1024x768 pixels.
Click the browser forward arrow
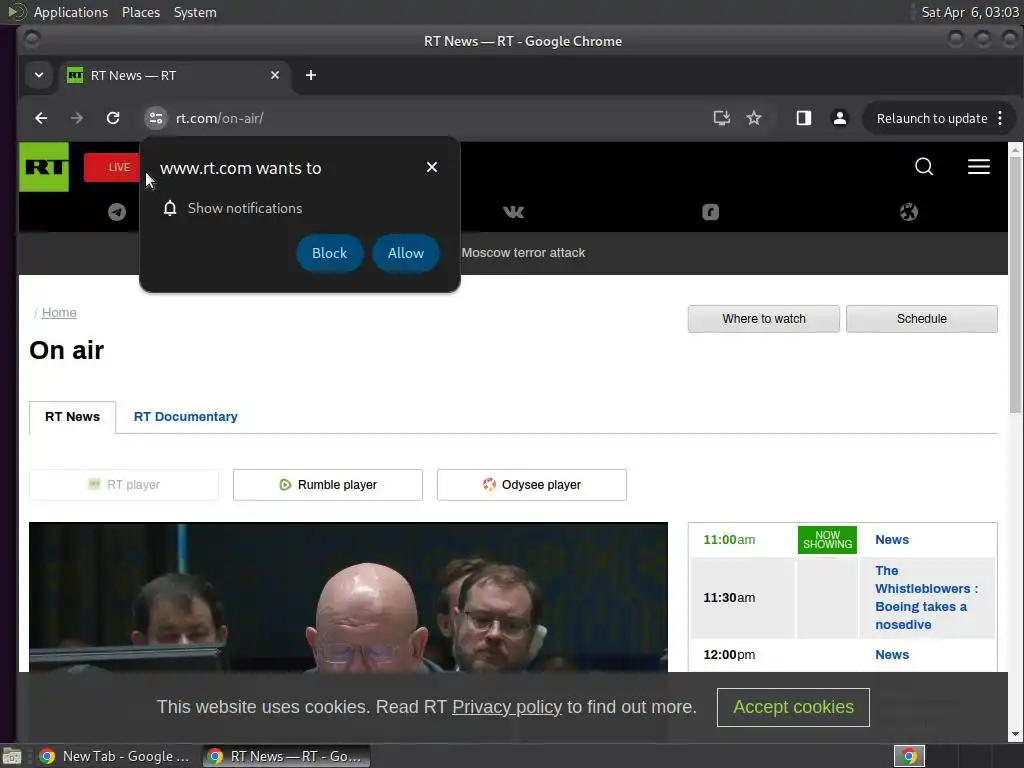(76, 118)
